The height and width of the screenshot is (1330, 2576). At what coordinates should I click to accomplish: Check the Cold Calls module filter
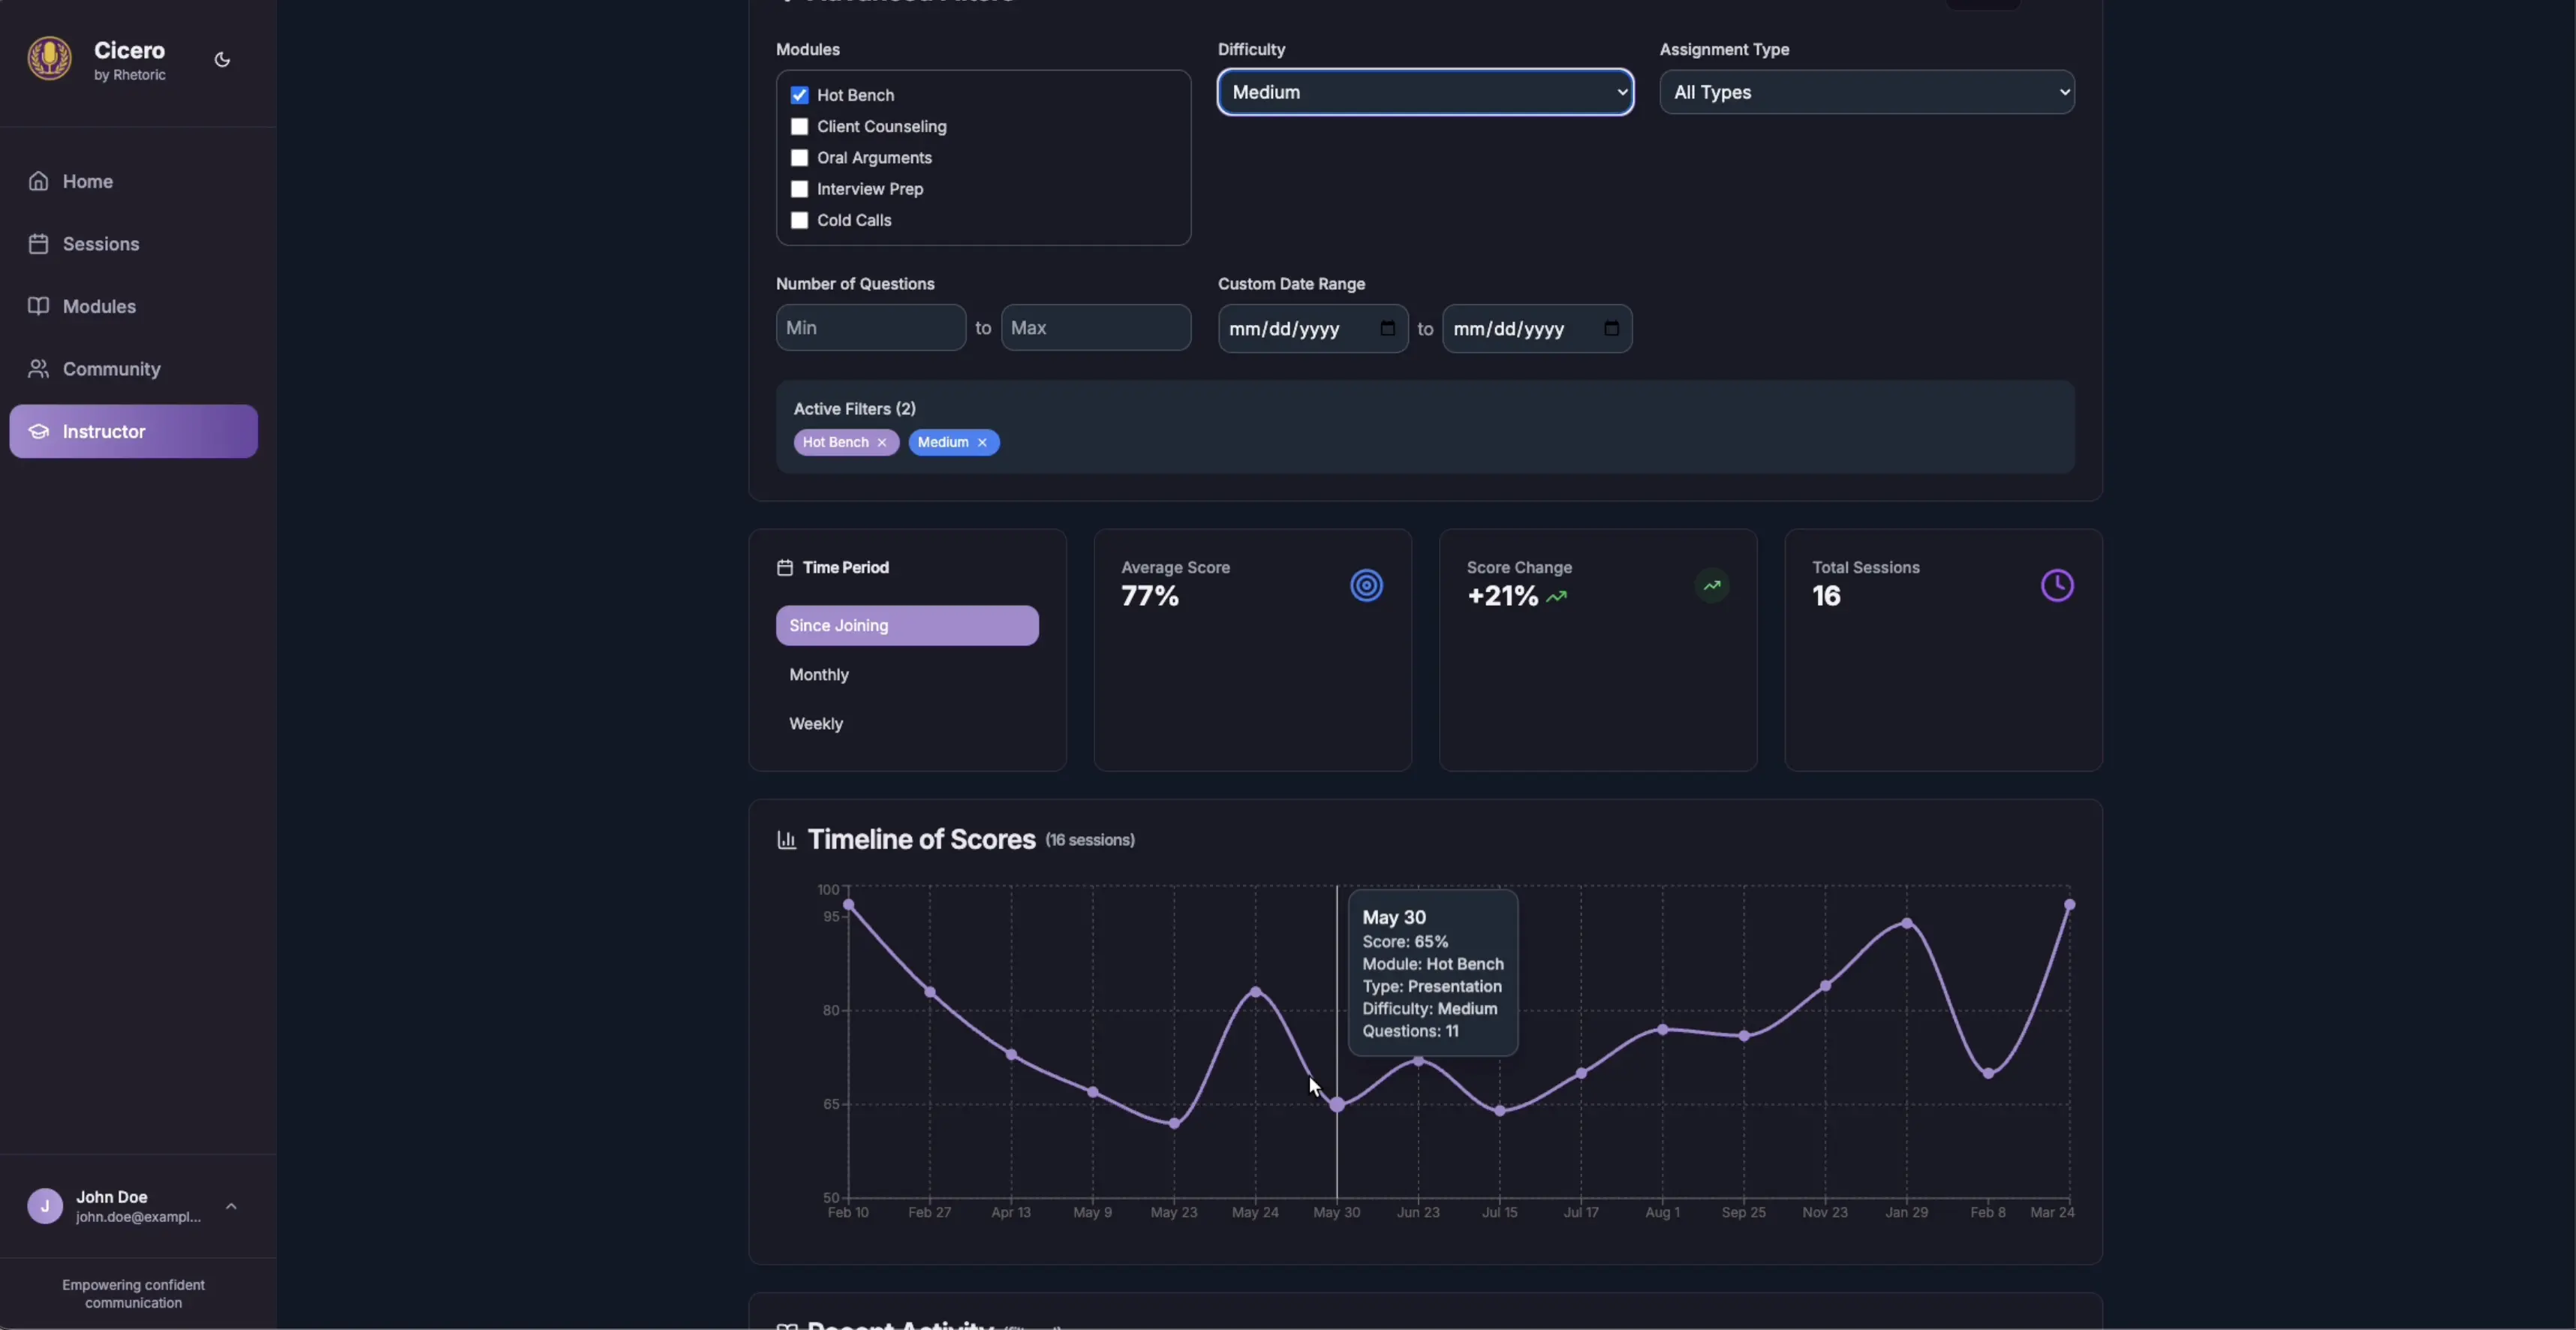point(799,220)
